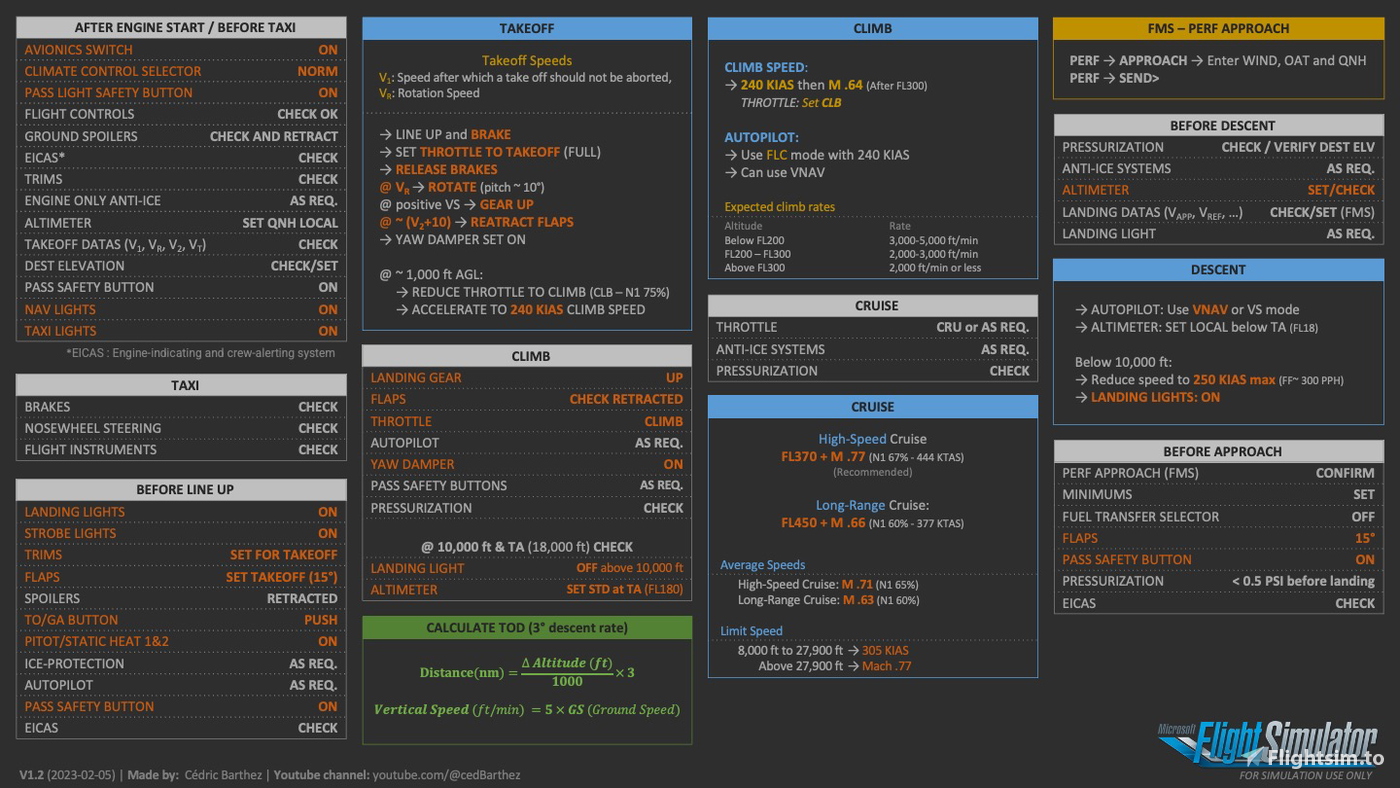Select the FL450 + M .66 cruise setting
Screen dimensions: 1400x788
(823, 523)
